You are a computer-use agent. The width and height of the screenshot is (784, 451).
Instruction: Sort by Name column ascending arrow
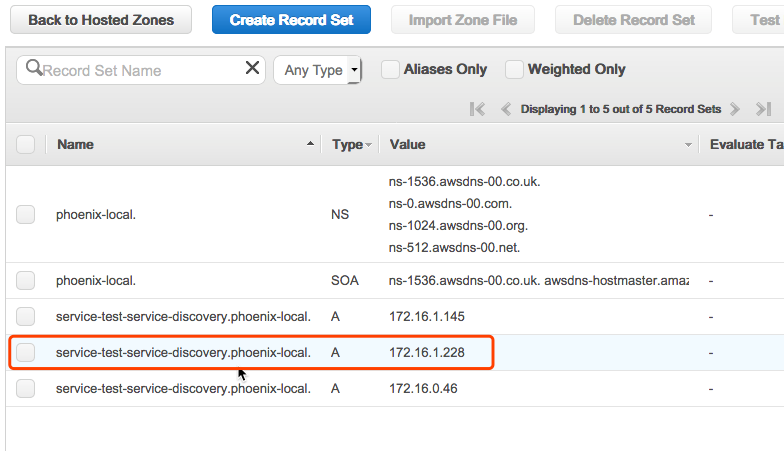(x=310, y=145)
